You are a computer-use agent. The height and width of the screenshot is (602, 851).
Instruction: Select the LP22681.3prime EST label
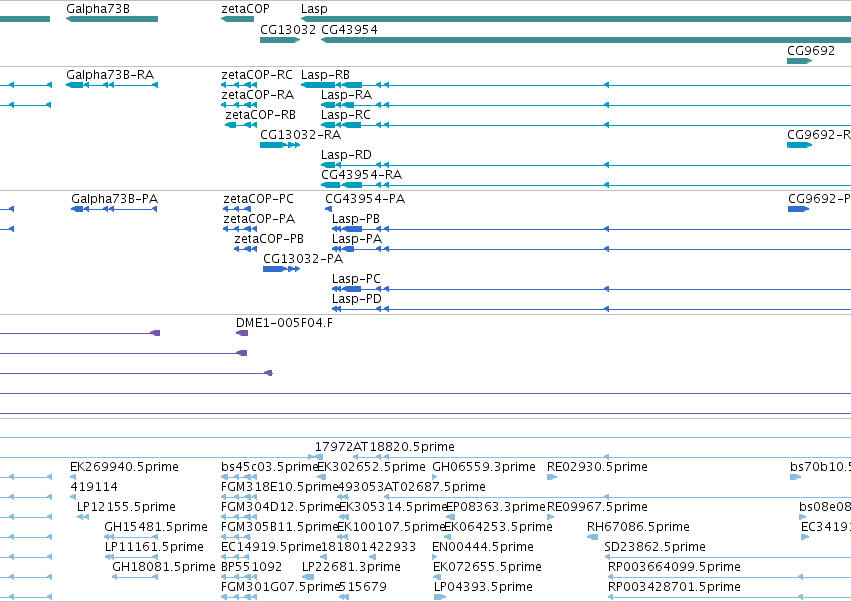tap(351, 567)
